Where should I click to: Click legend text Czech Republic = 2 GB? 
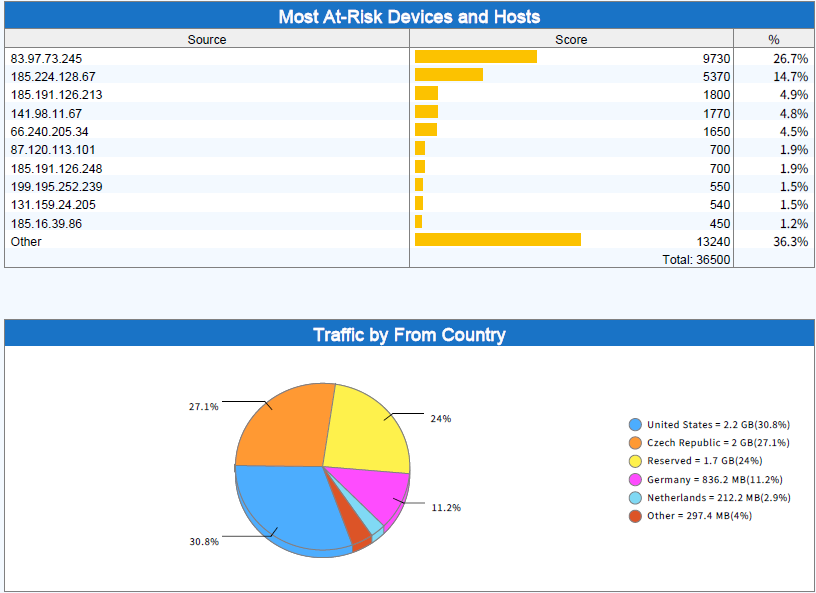click(x=718, y=443)
